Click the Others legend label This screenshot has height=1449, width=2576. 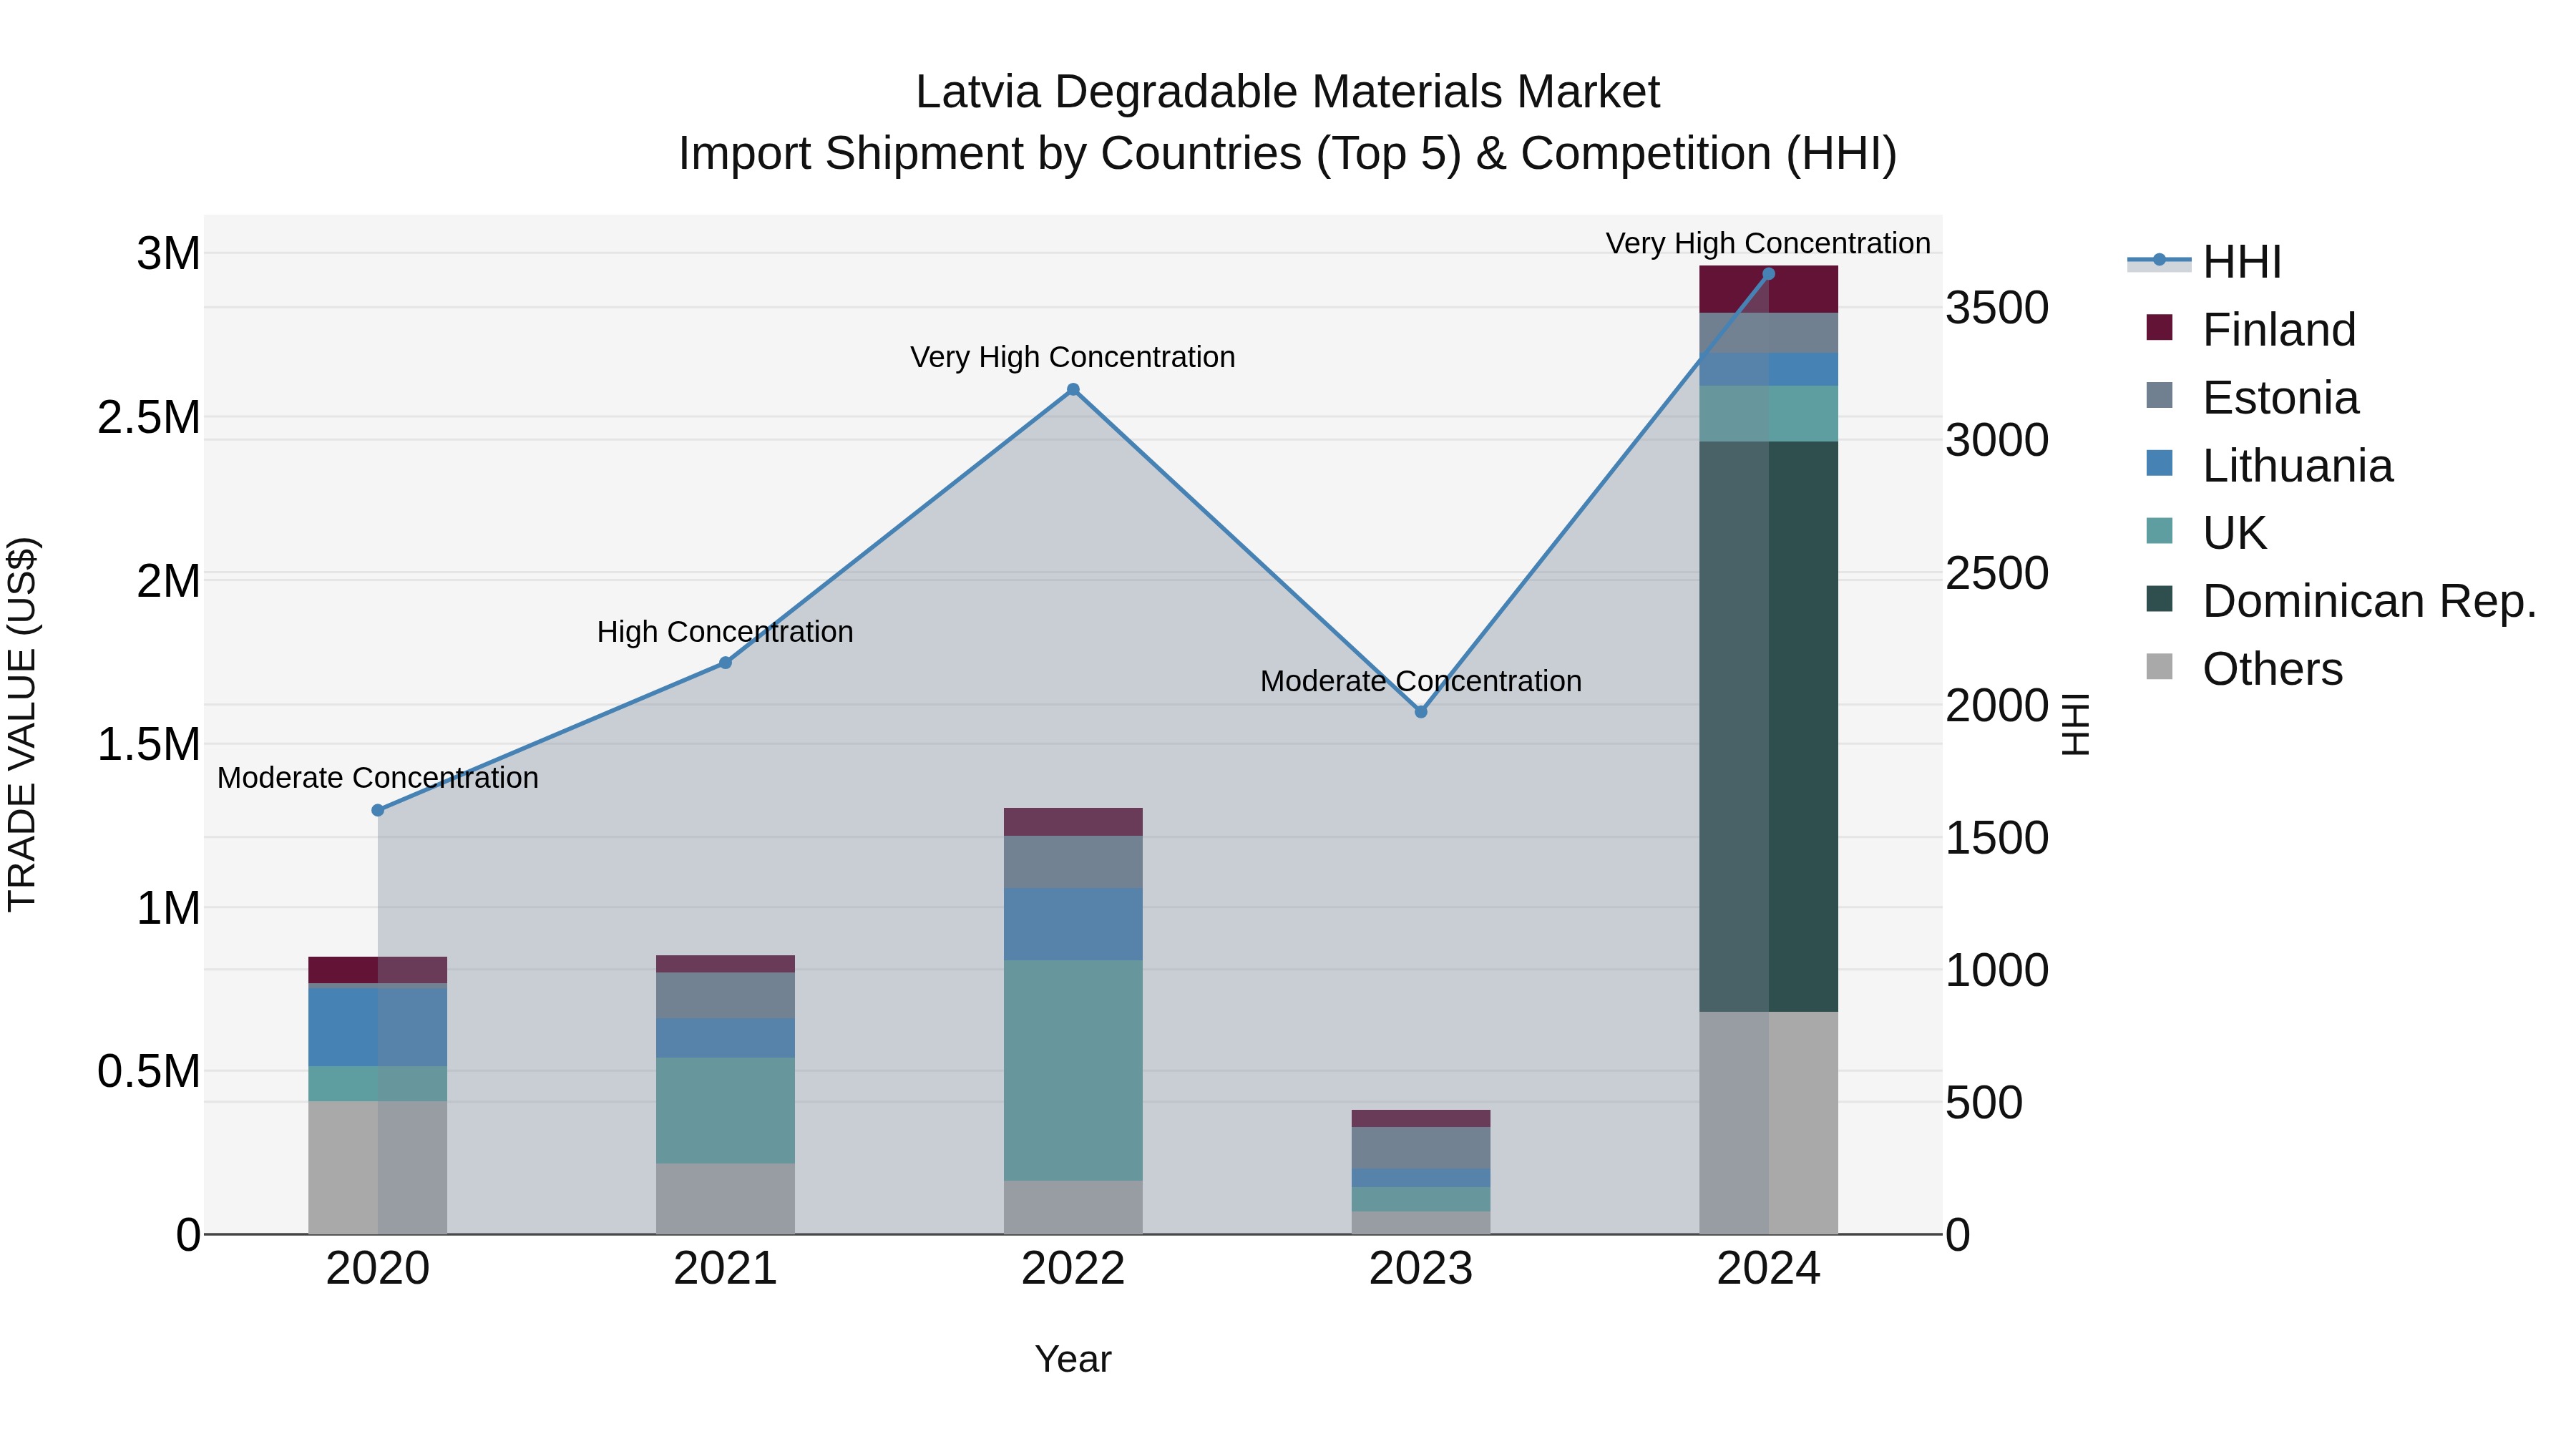tap(2272, 669)
